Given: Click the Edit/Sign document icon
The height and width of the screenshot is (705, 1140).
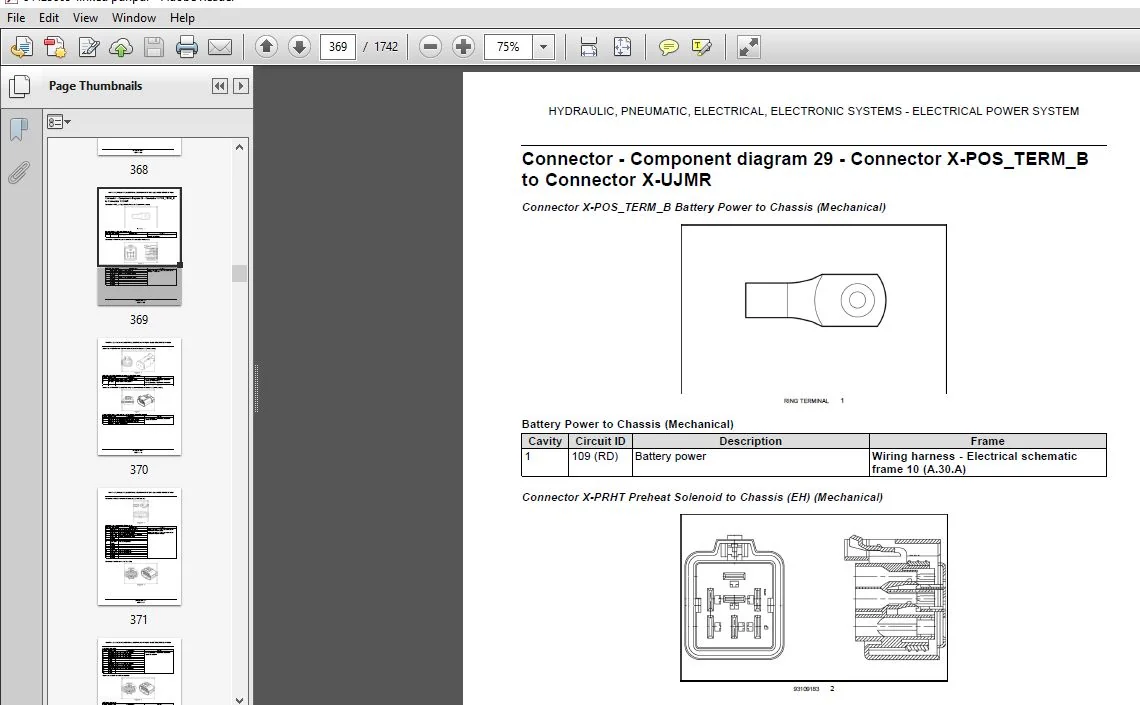Looking at the screenshot, I should tap(89, 47).
